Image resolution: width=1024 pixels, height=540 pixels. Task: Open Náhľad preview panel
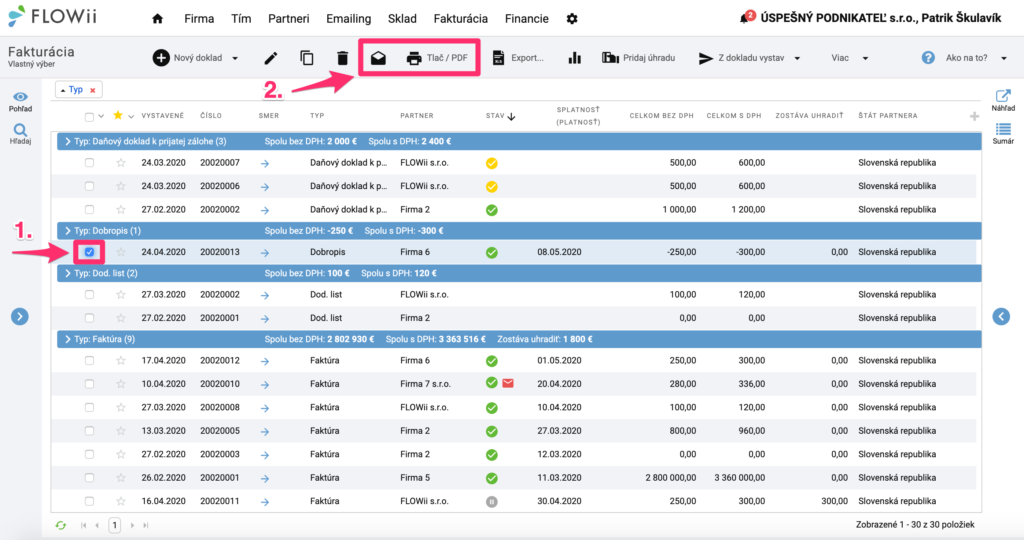pos(1003,101)
